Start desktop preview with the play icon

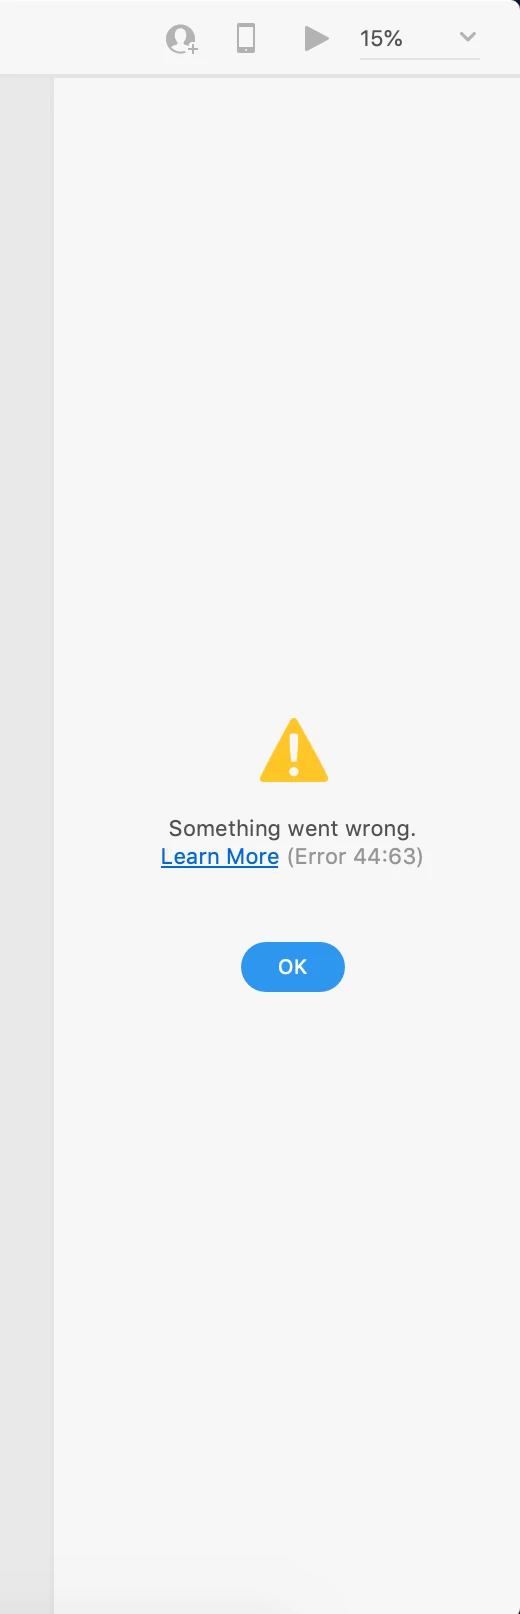(316, 38)
